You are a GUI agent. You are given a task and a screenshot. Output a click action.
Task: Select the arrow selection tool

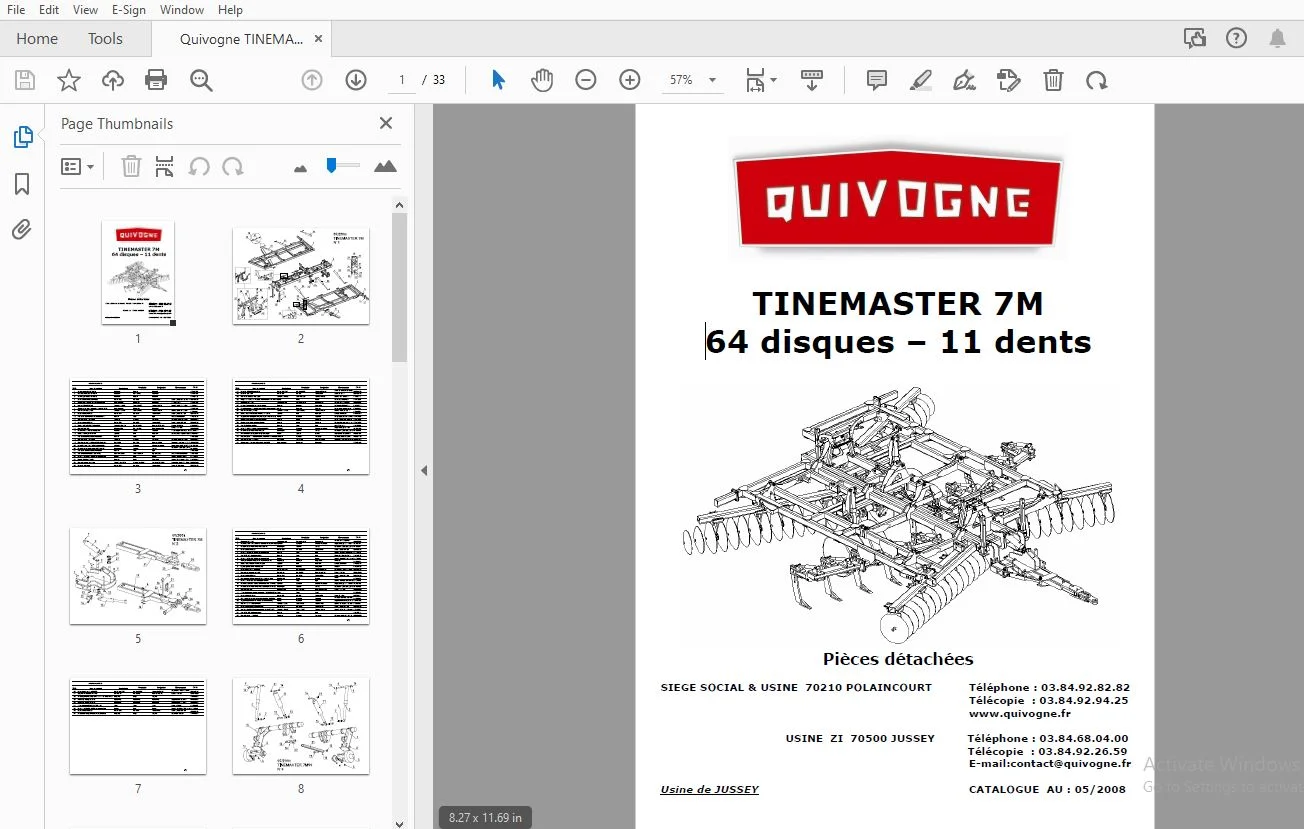coord(498,80)
